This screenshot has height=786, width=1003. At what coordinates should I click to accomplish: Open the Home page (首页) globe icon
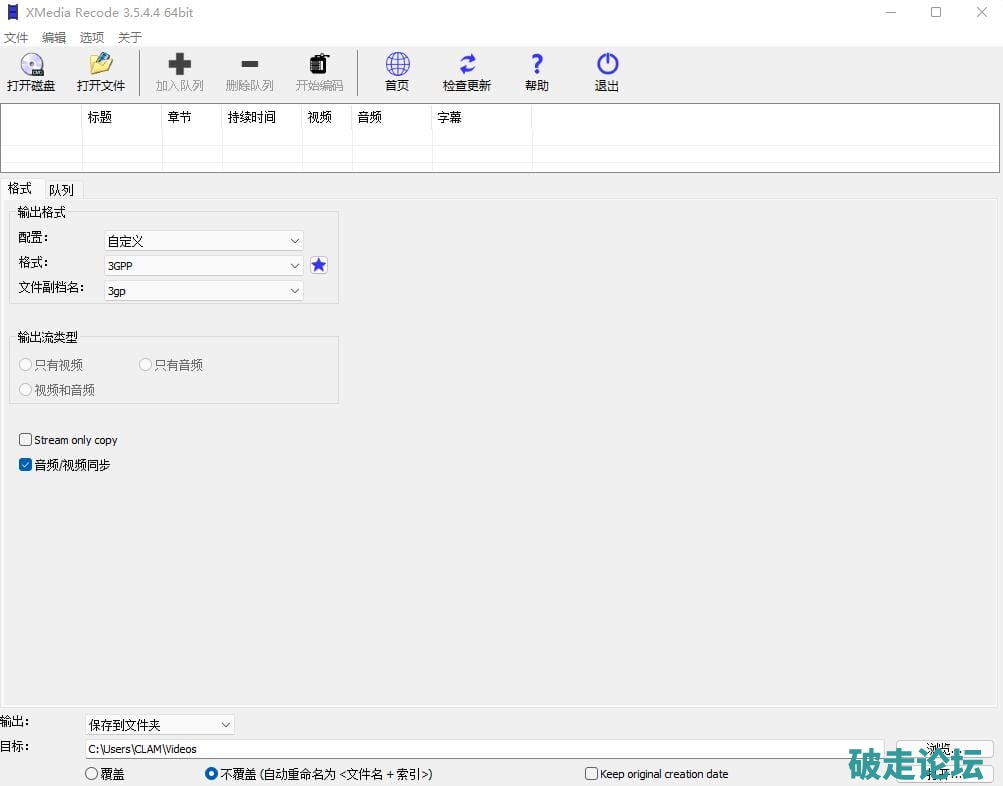tap(397, 66)
